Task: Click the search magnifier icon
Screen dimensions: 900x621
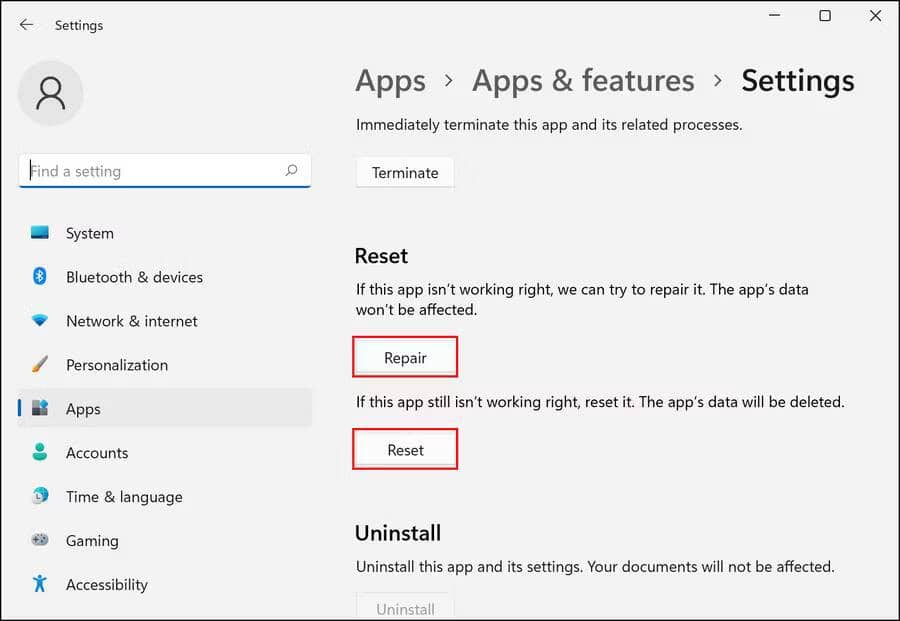Action: tap(291, 171)
